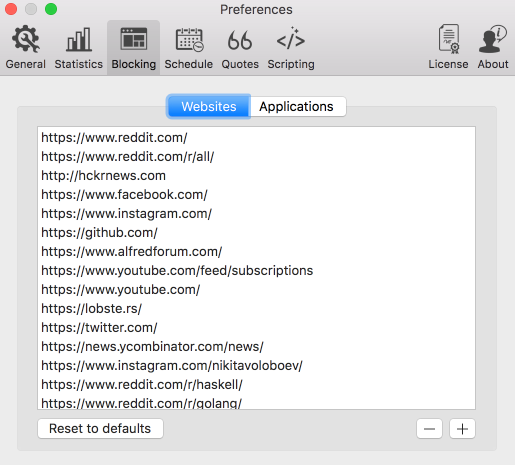Image resolution: width=515 pixels, height=465 pixels.
Task: Open the Schedule calendar pane
Action: (x=189, y=47)
